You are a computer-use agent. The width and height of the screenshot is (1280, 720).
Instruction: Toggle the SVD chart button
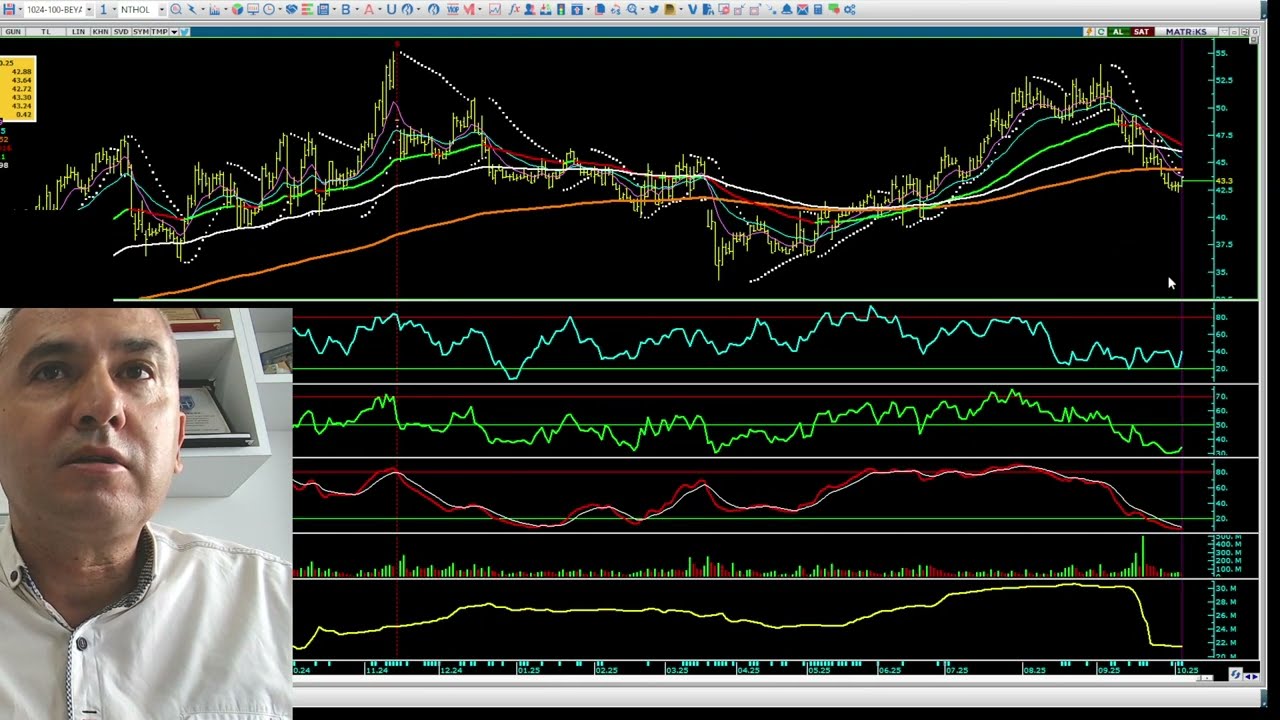(121, 32)
